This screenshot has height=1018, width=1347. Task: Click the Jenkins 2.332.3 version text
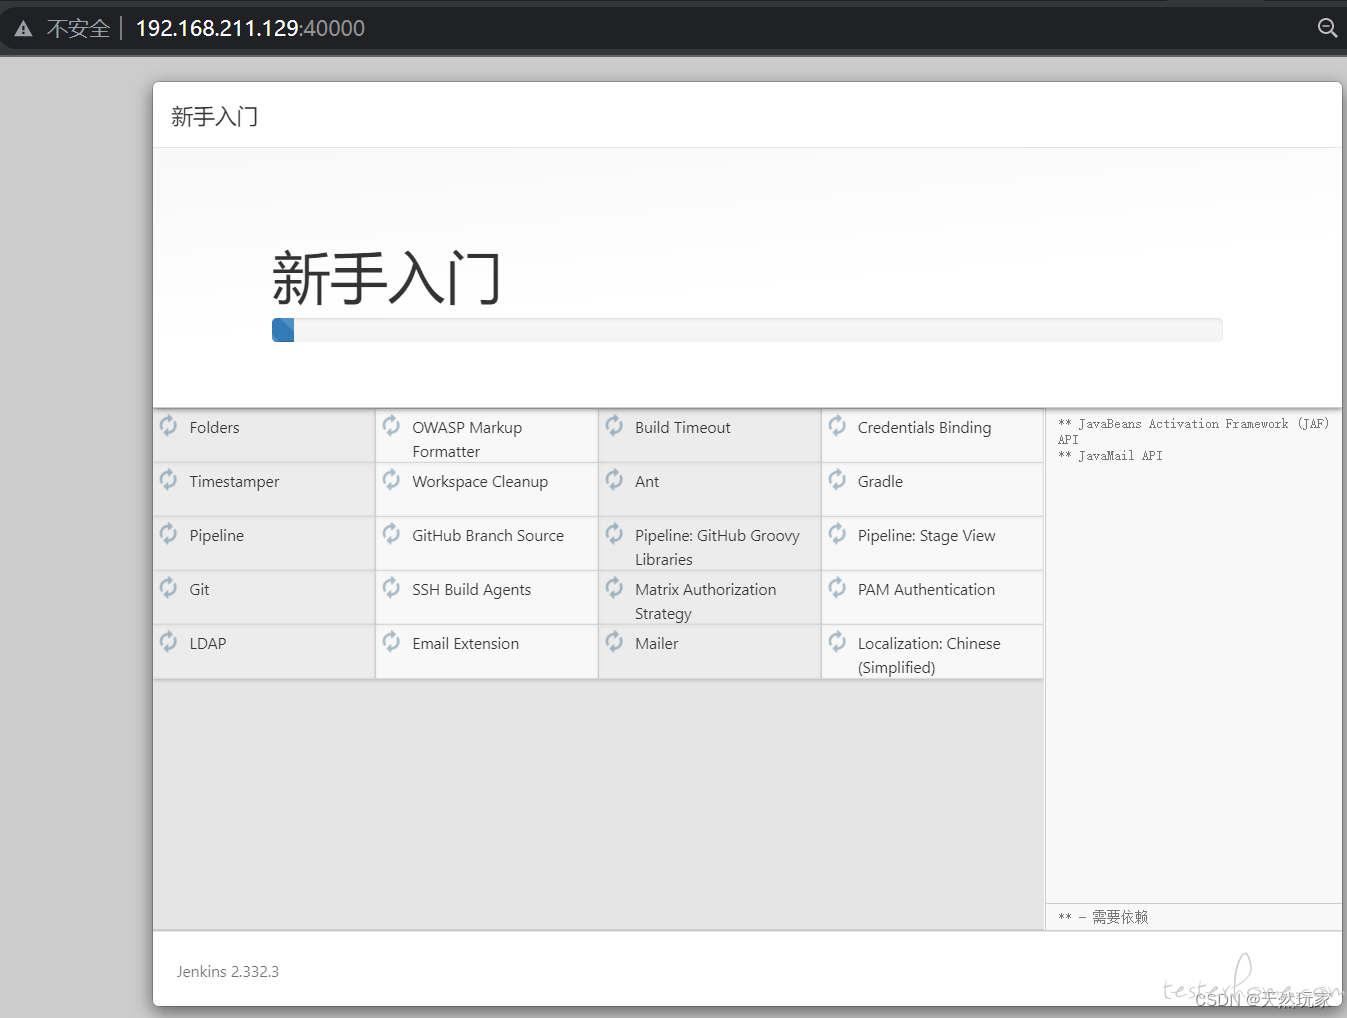[228, 972]
